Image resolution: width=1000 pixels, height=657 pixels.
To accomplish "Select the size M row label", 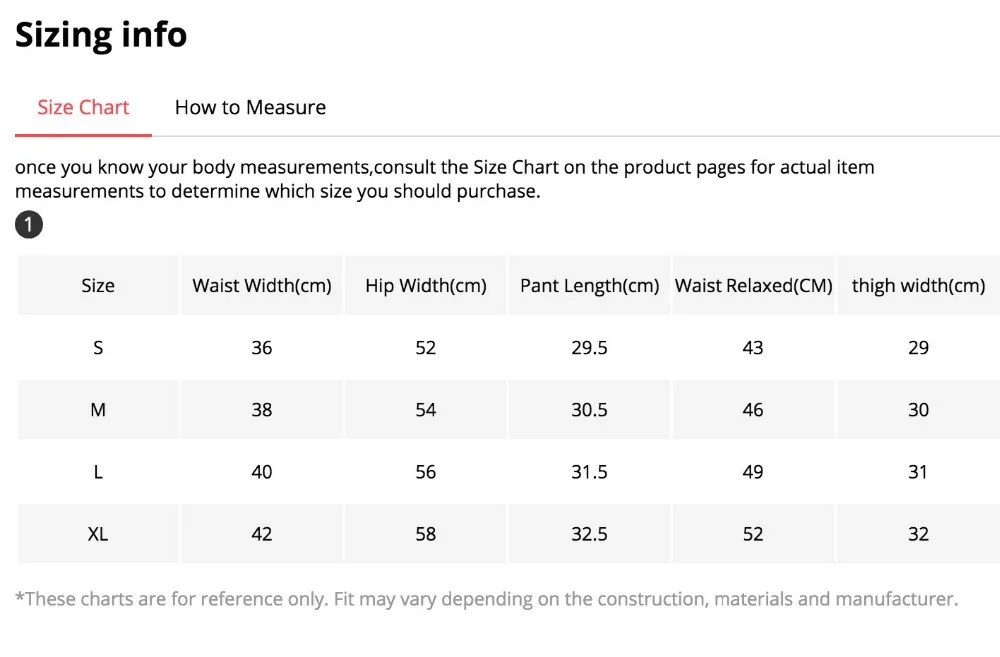I will (97, 409).
